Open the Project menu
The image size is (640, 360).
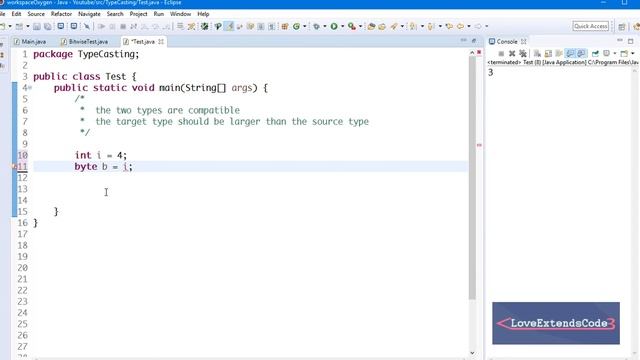click(138, 14)
